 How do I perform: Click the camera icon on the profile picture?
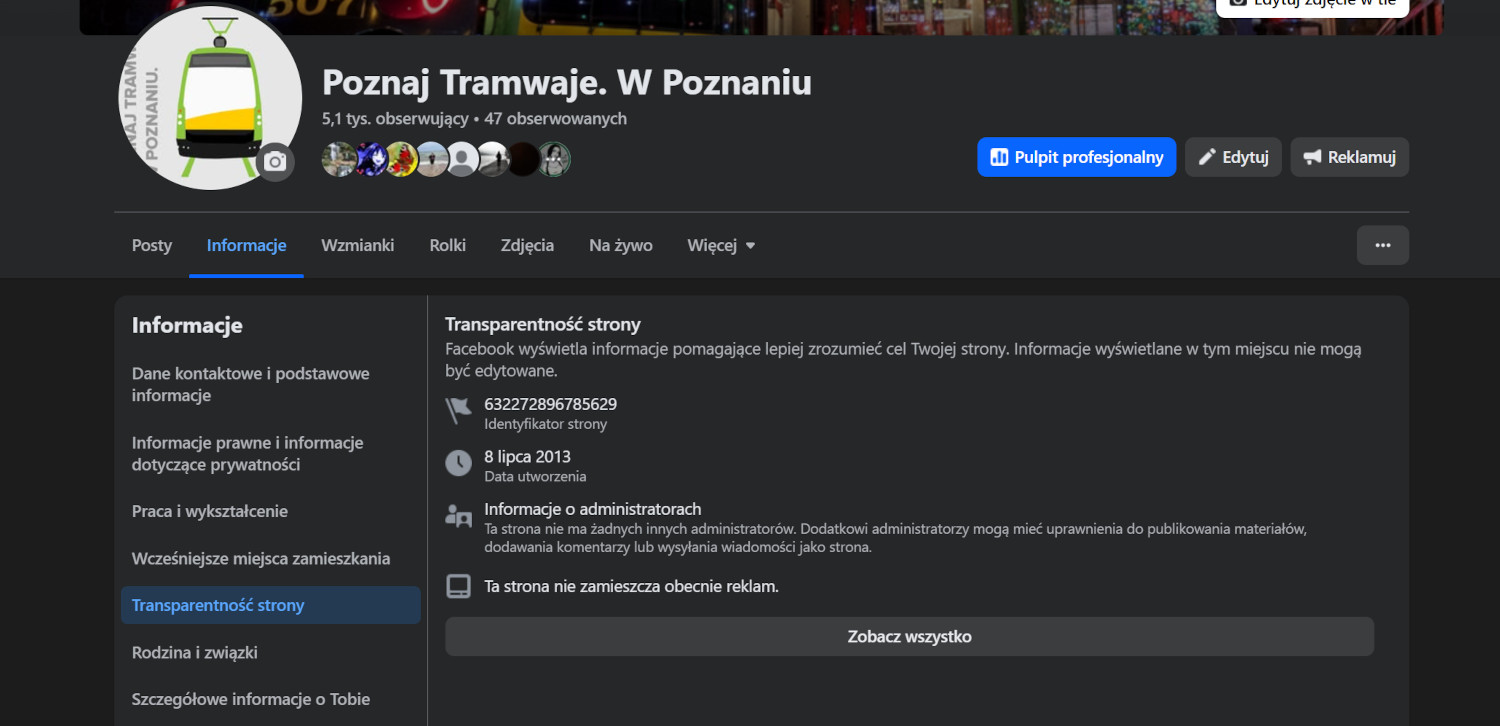click(x=275, y=161)
